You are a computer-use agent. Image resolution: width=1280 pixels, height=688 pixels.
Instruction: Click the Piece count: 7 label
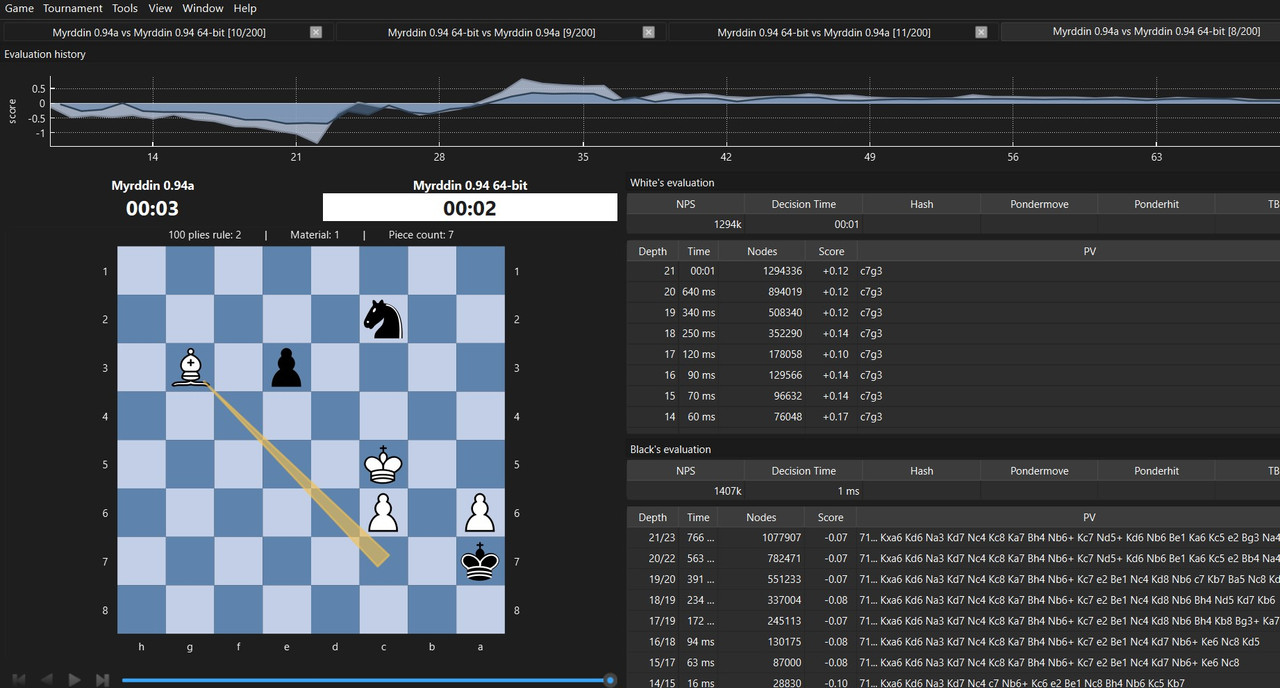[x=421, y=235]
